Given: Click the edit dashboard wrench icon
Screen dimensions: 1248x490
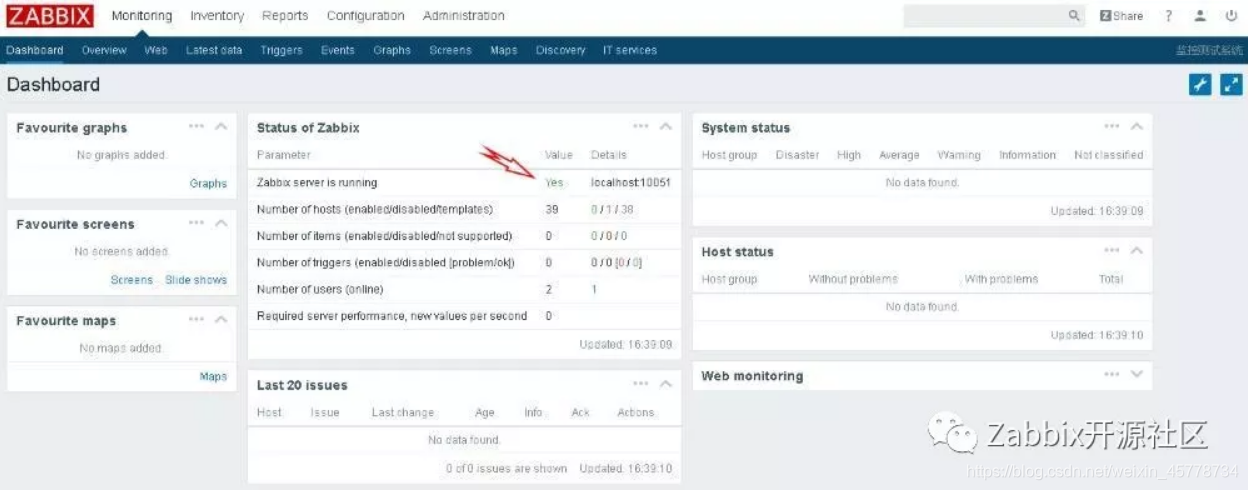Looking at the screenshot, I should [1200, 85].
